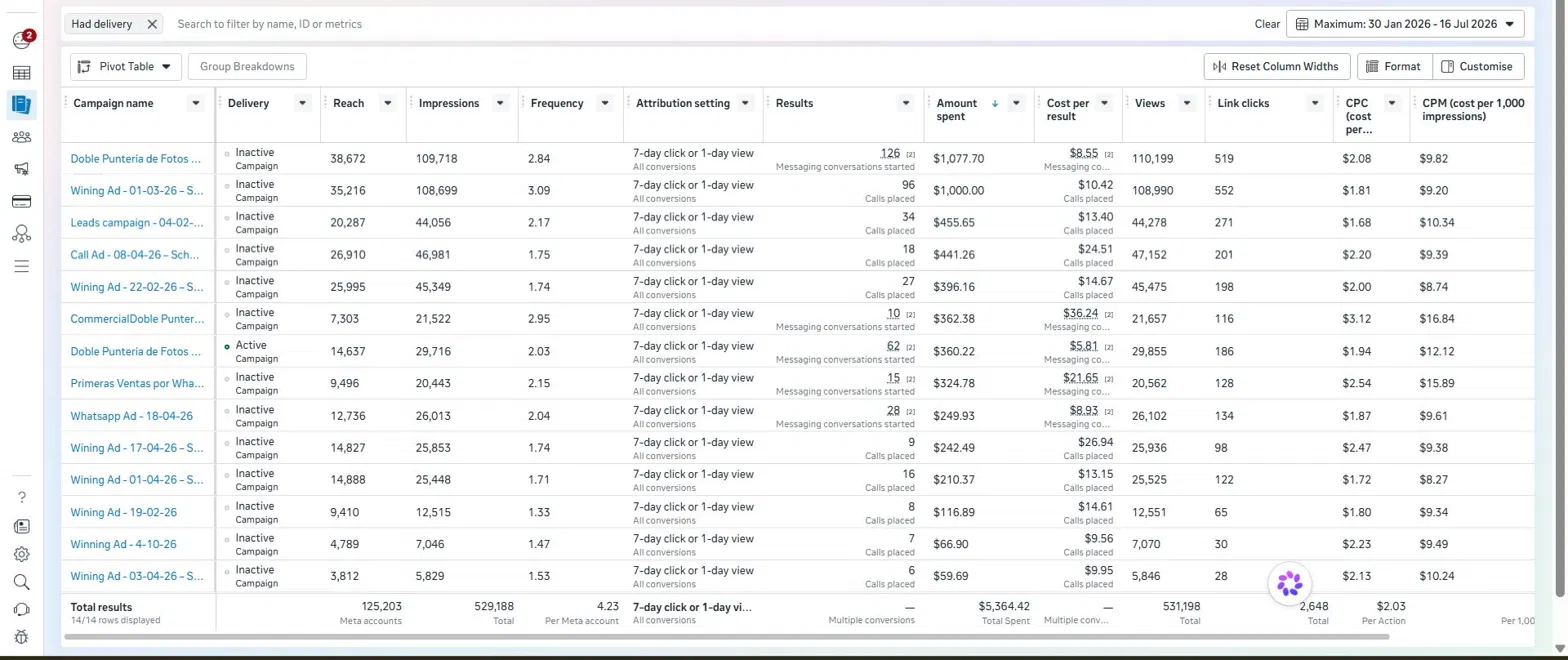Click the Delivery column handle dots
The height and width of the screenshot is (660, 1568).
pos(221,103)
